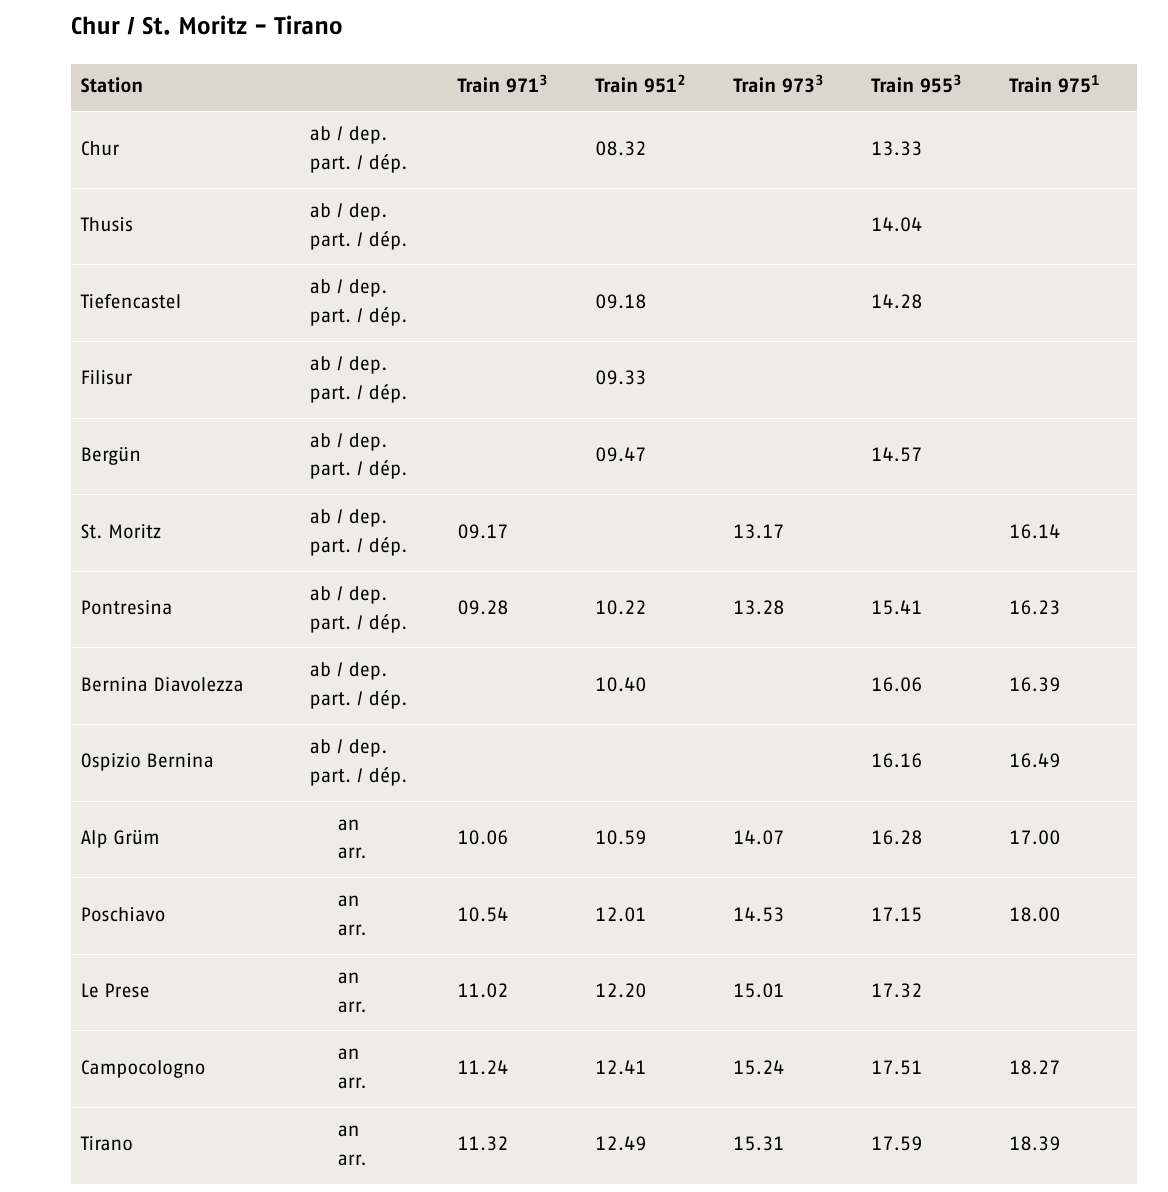Click the Bergün station name

point(110,455)
